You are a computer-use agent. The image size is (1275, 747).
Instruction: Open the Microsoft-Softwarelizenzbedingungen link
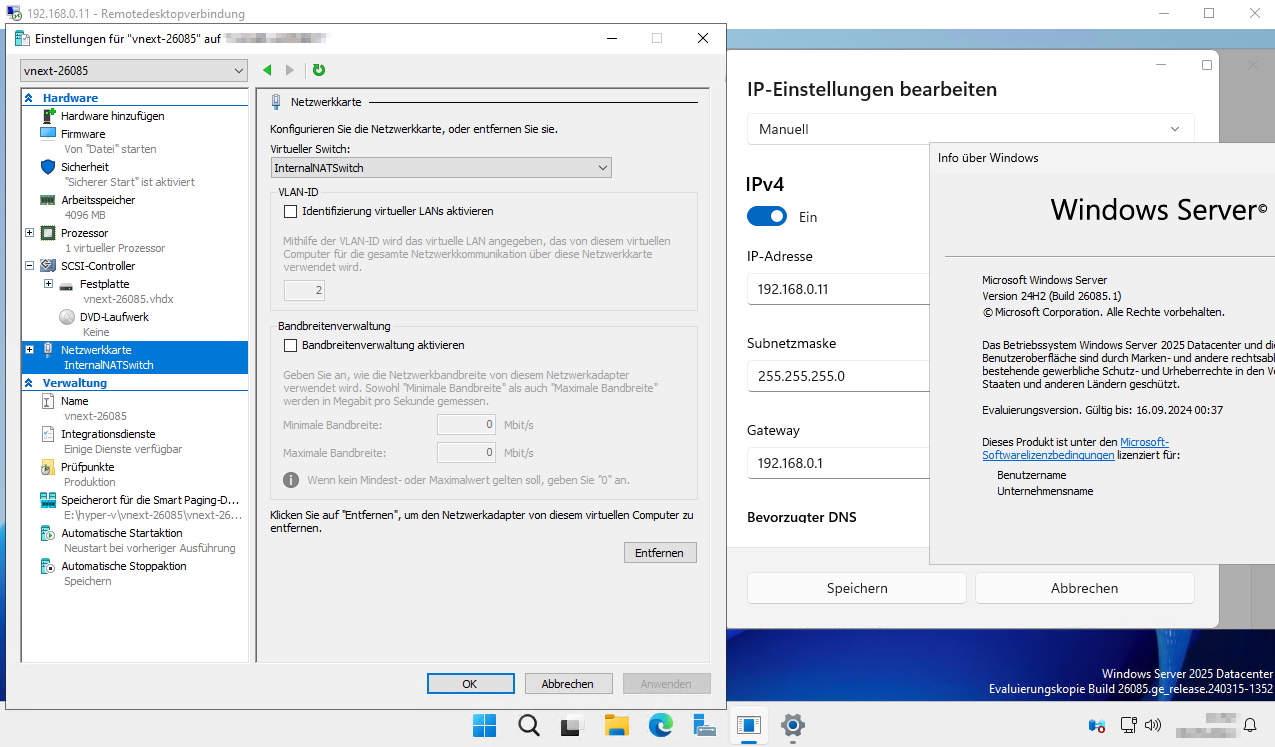pyautogui.click(x=1075, y=448)
